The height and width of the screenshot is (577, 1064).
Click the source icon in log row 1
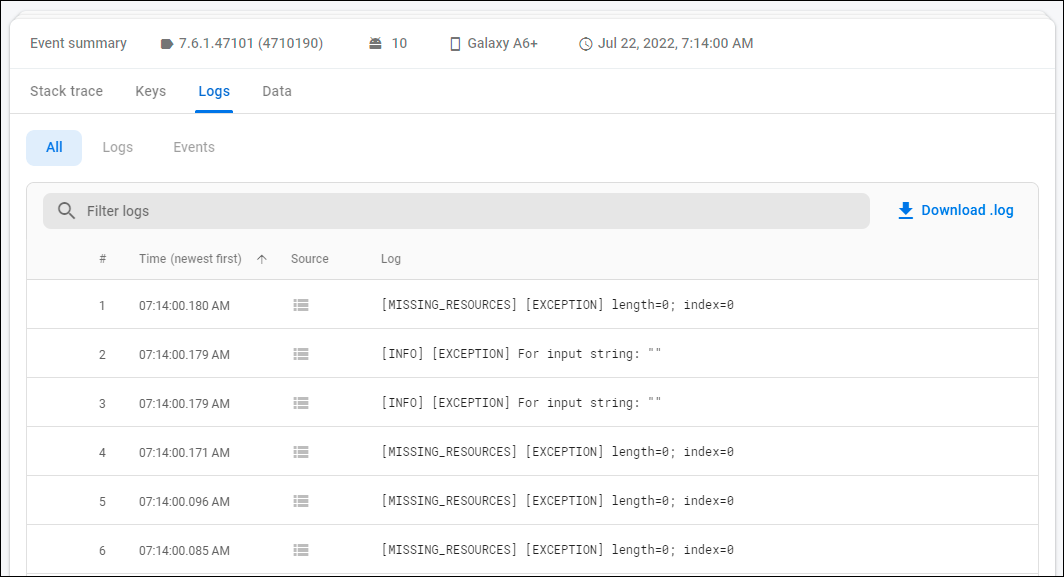pos(301,305)
